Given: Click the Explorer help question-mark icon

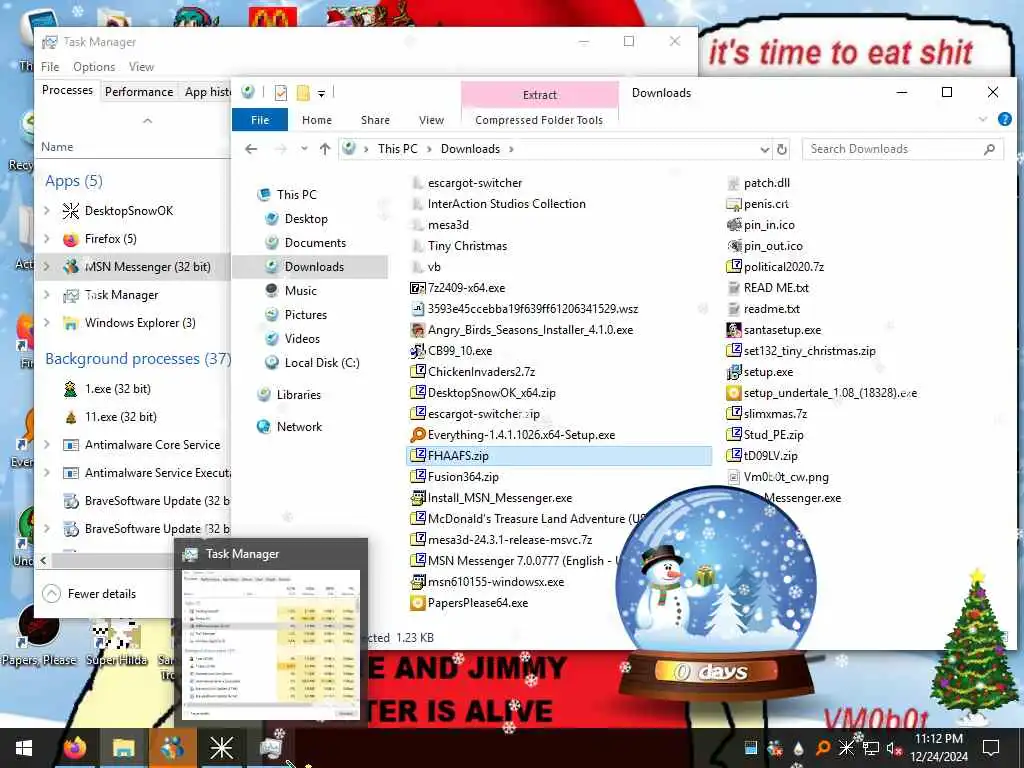Looking at the screenshot, I should (x=1004, y=119).
